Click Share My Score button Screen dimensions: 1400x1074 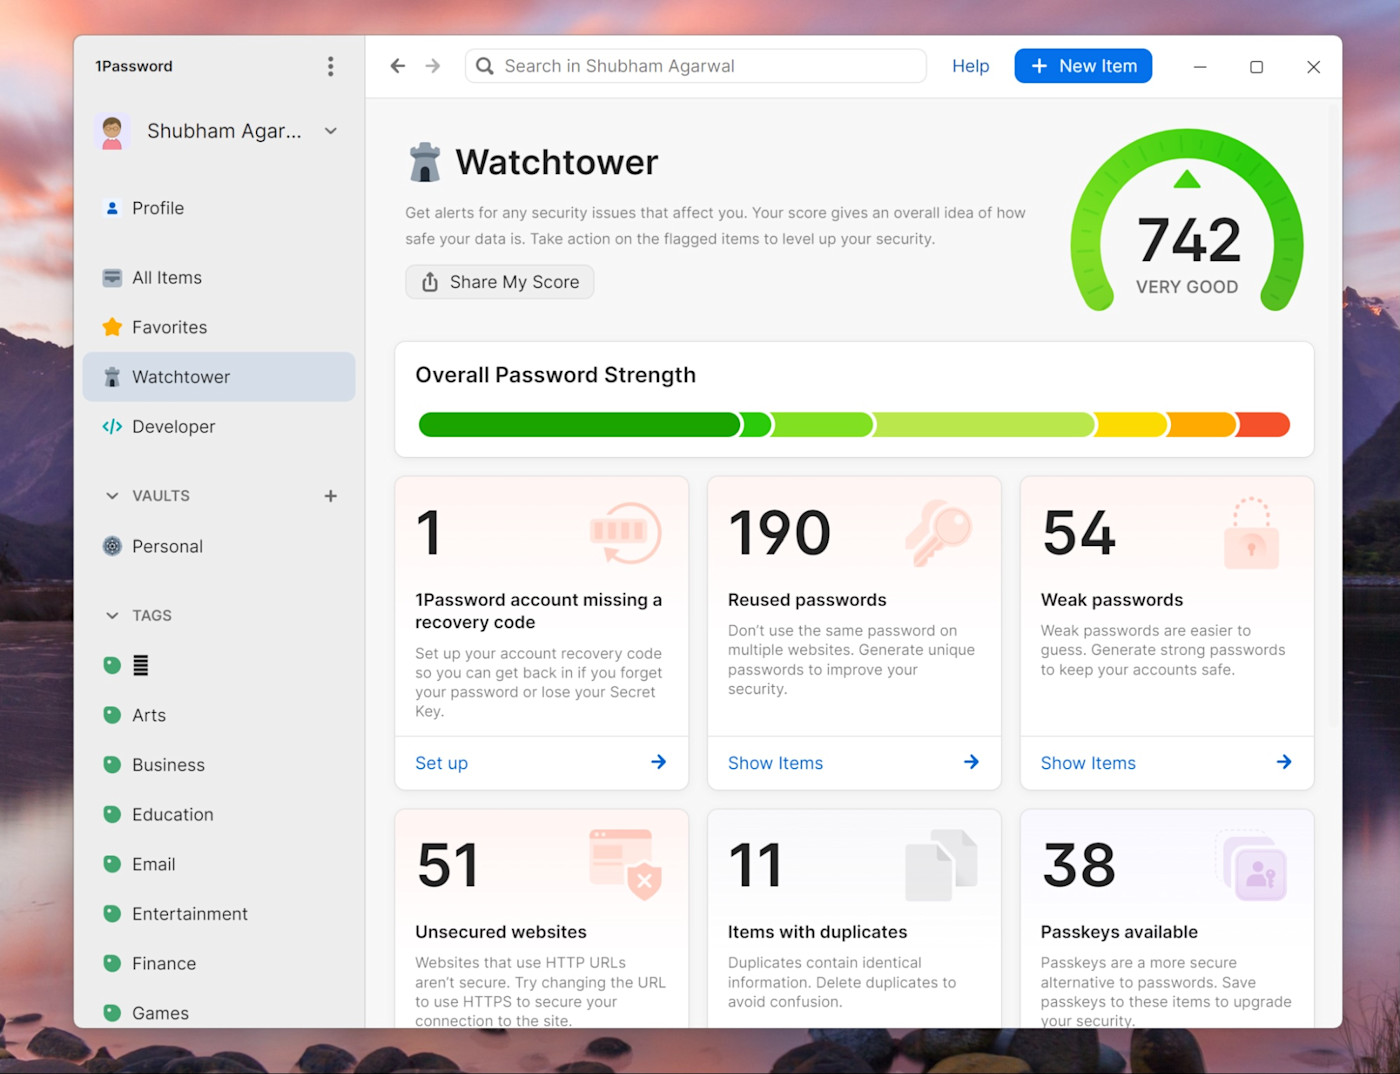pyautogui.click(x=500, y=282)
